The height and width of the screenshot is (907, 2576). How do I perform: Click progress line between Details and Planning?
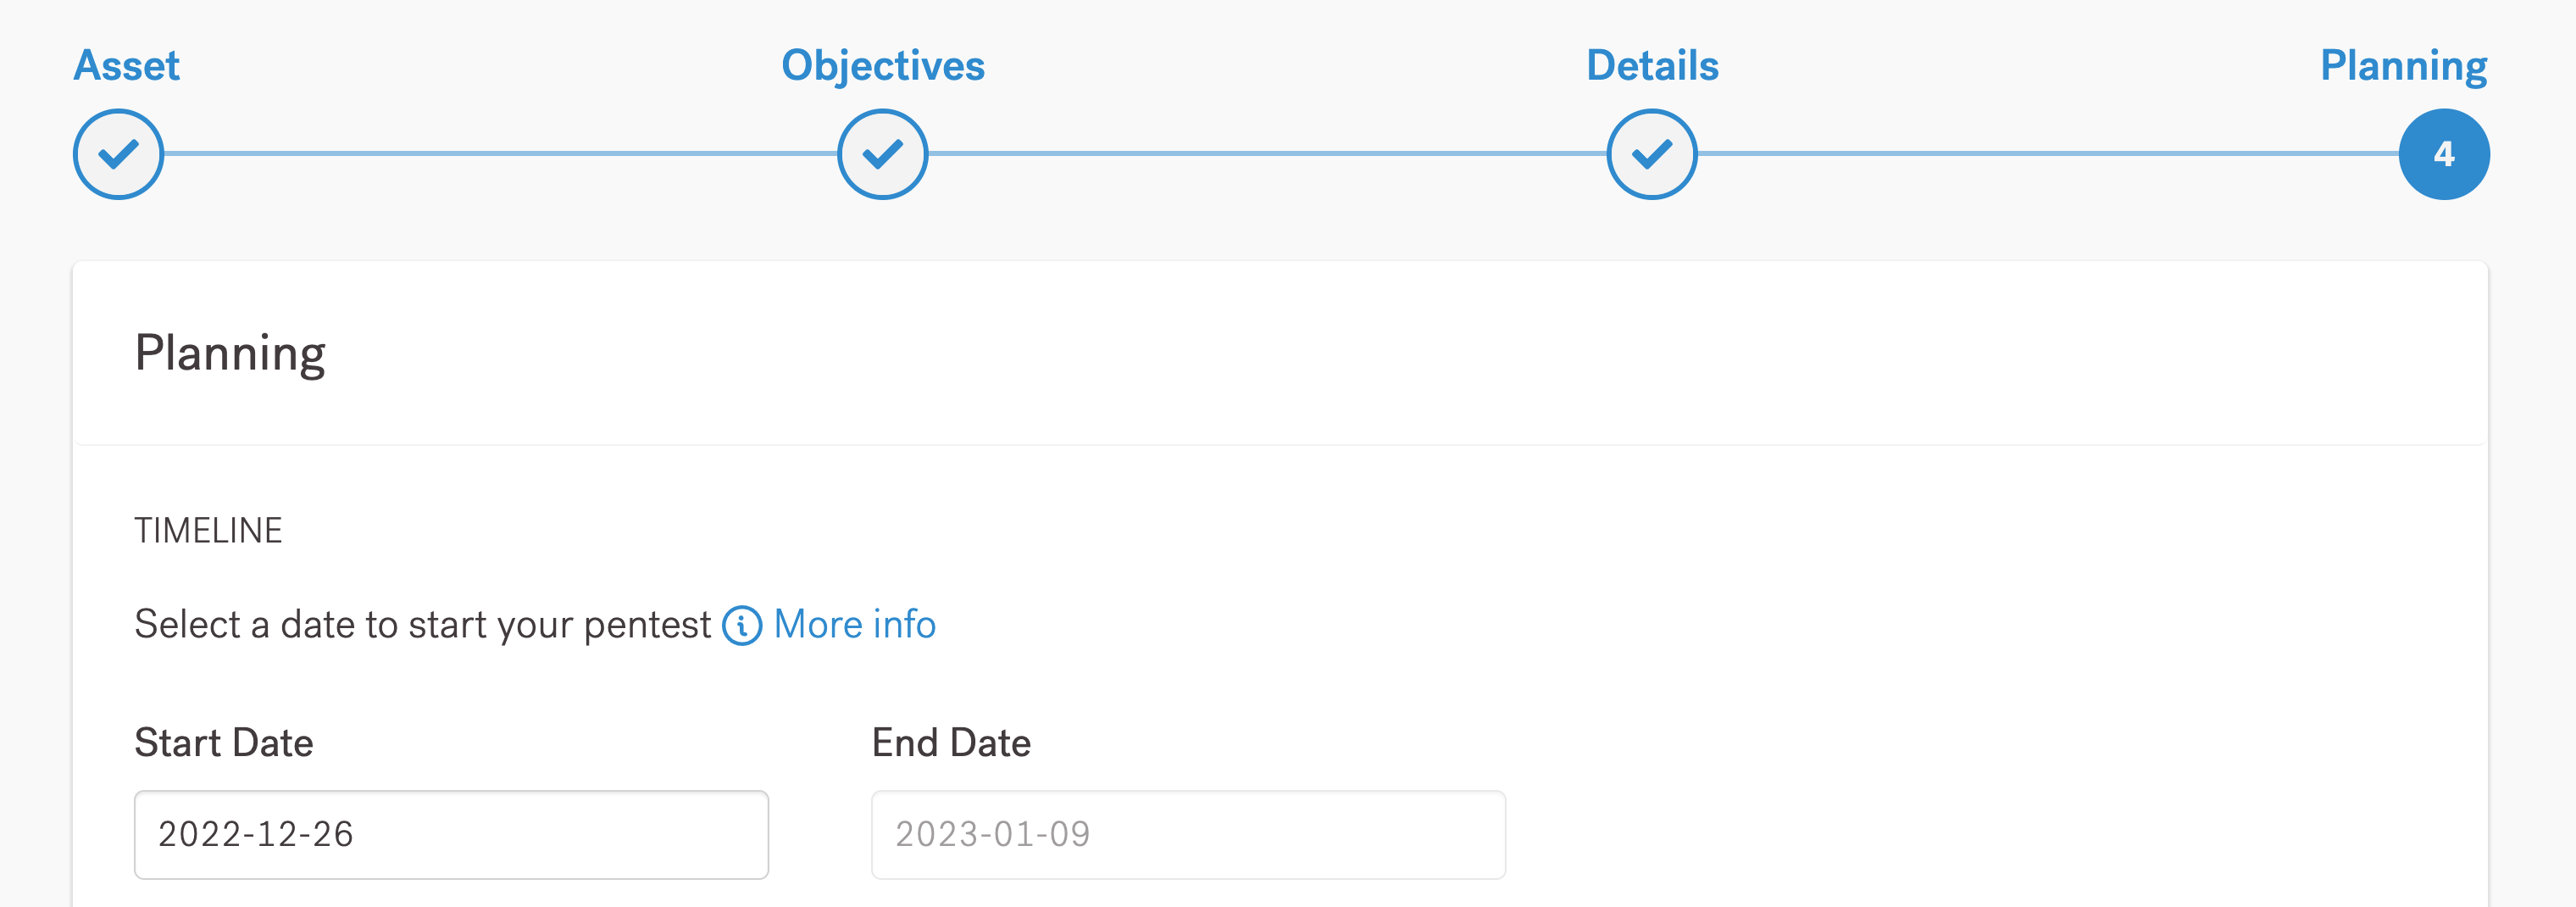click(2047, 154)
